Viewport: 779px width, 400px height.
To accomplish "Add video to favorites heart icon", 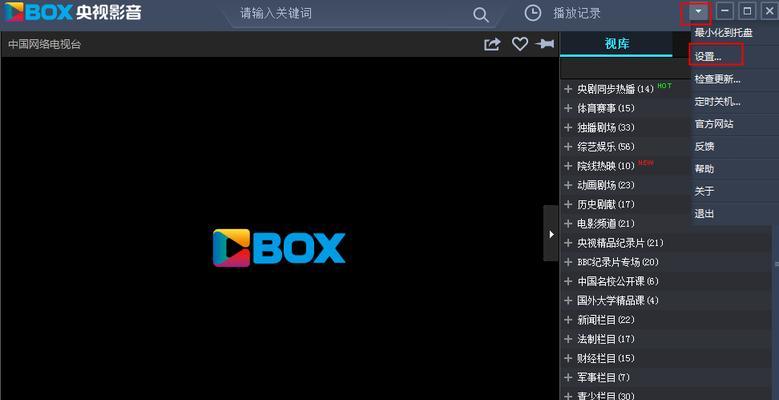I will [x=520, y=44].
